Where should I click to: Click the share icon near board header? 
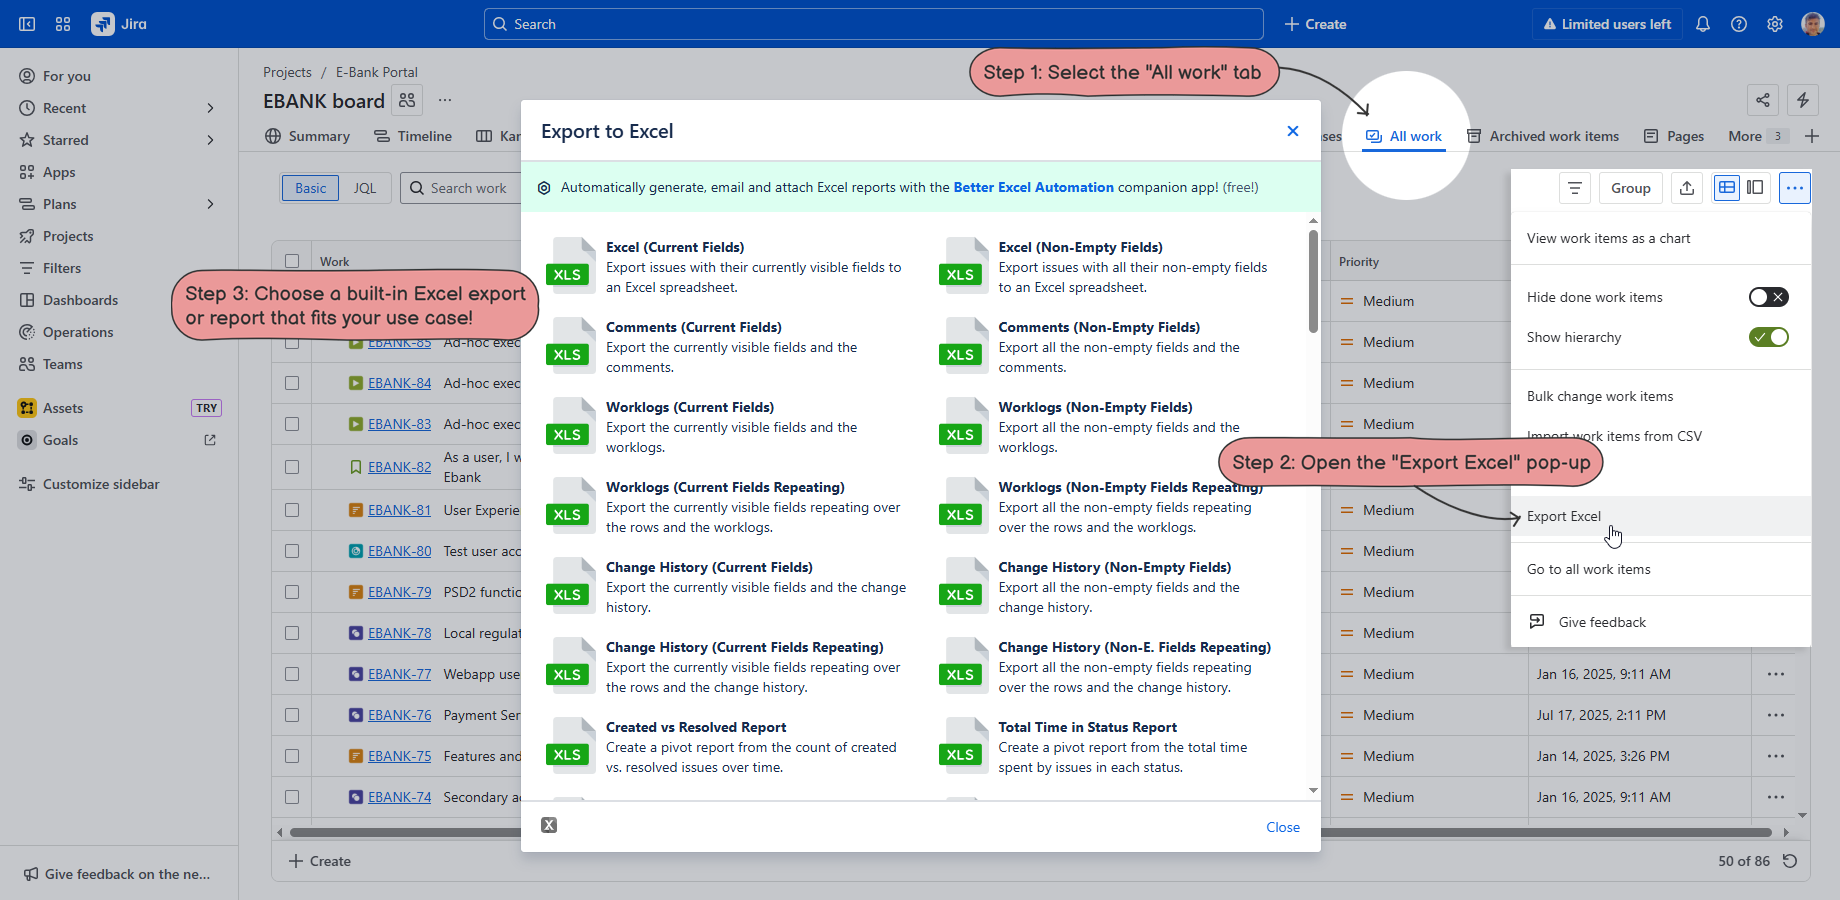[x=1763, y=100]
